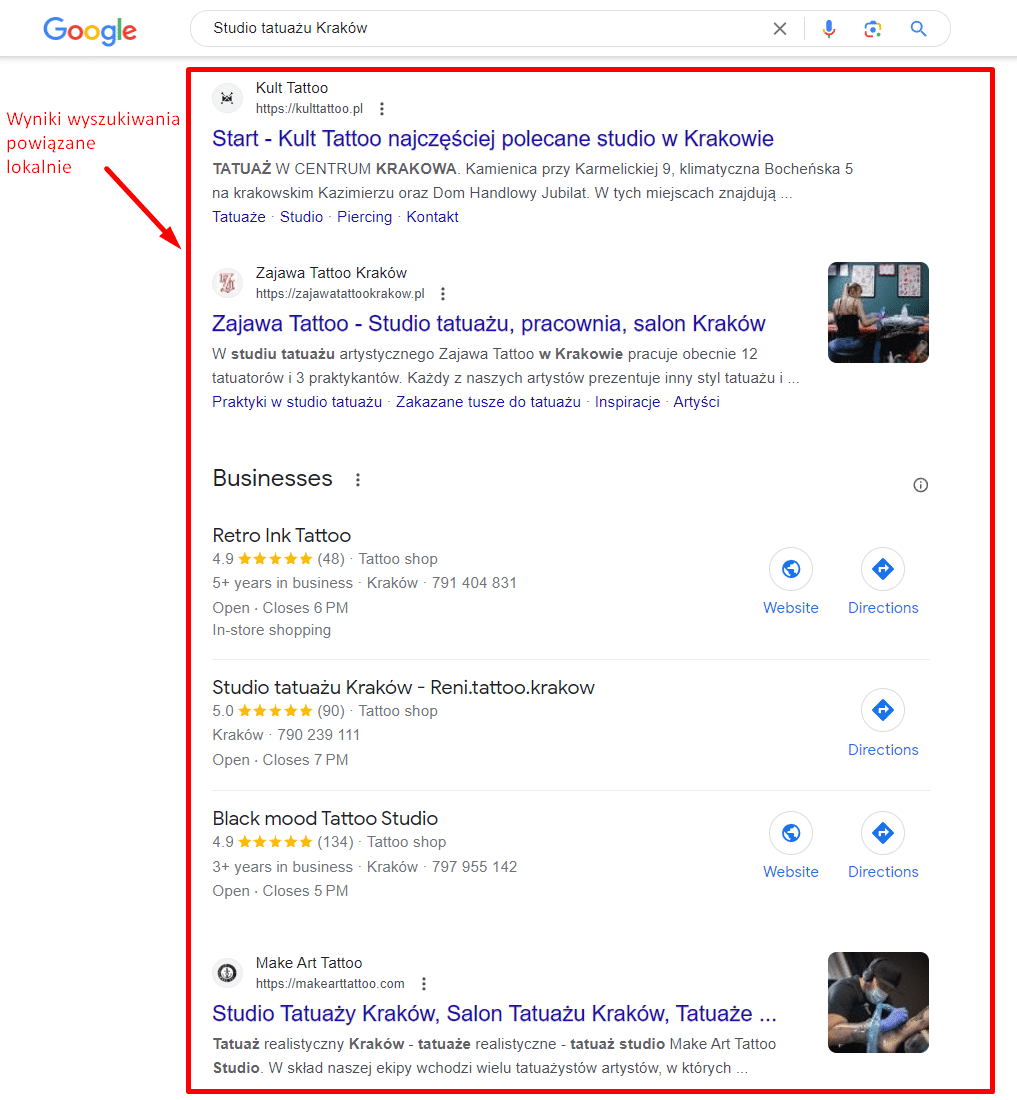The image size is (1017, 1100).
Task: Open the Inspiracje sitelink
Action: pos(627,402)
